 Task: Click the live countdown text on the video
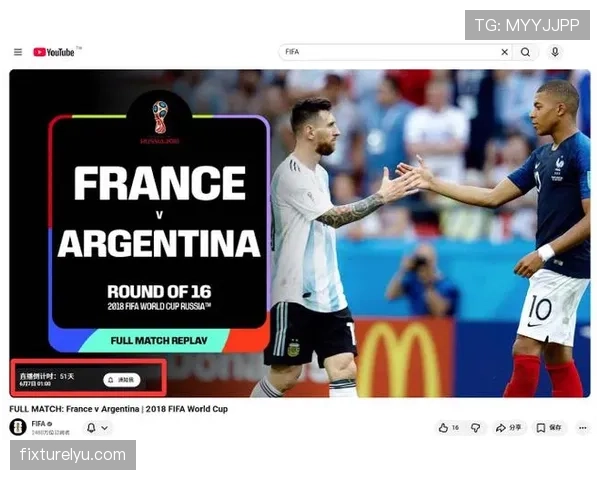tap(47, 376)
